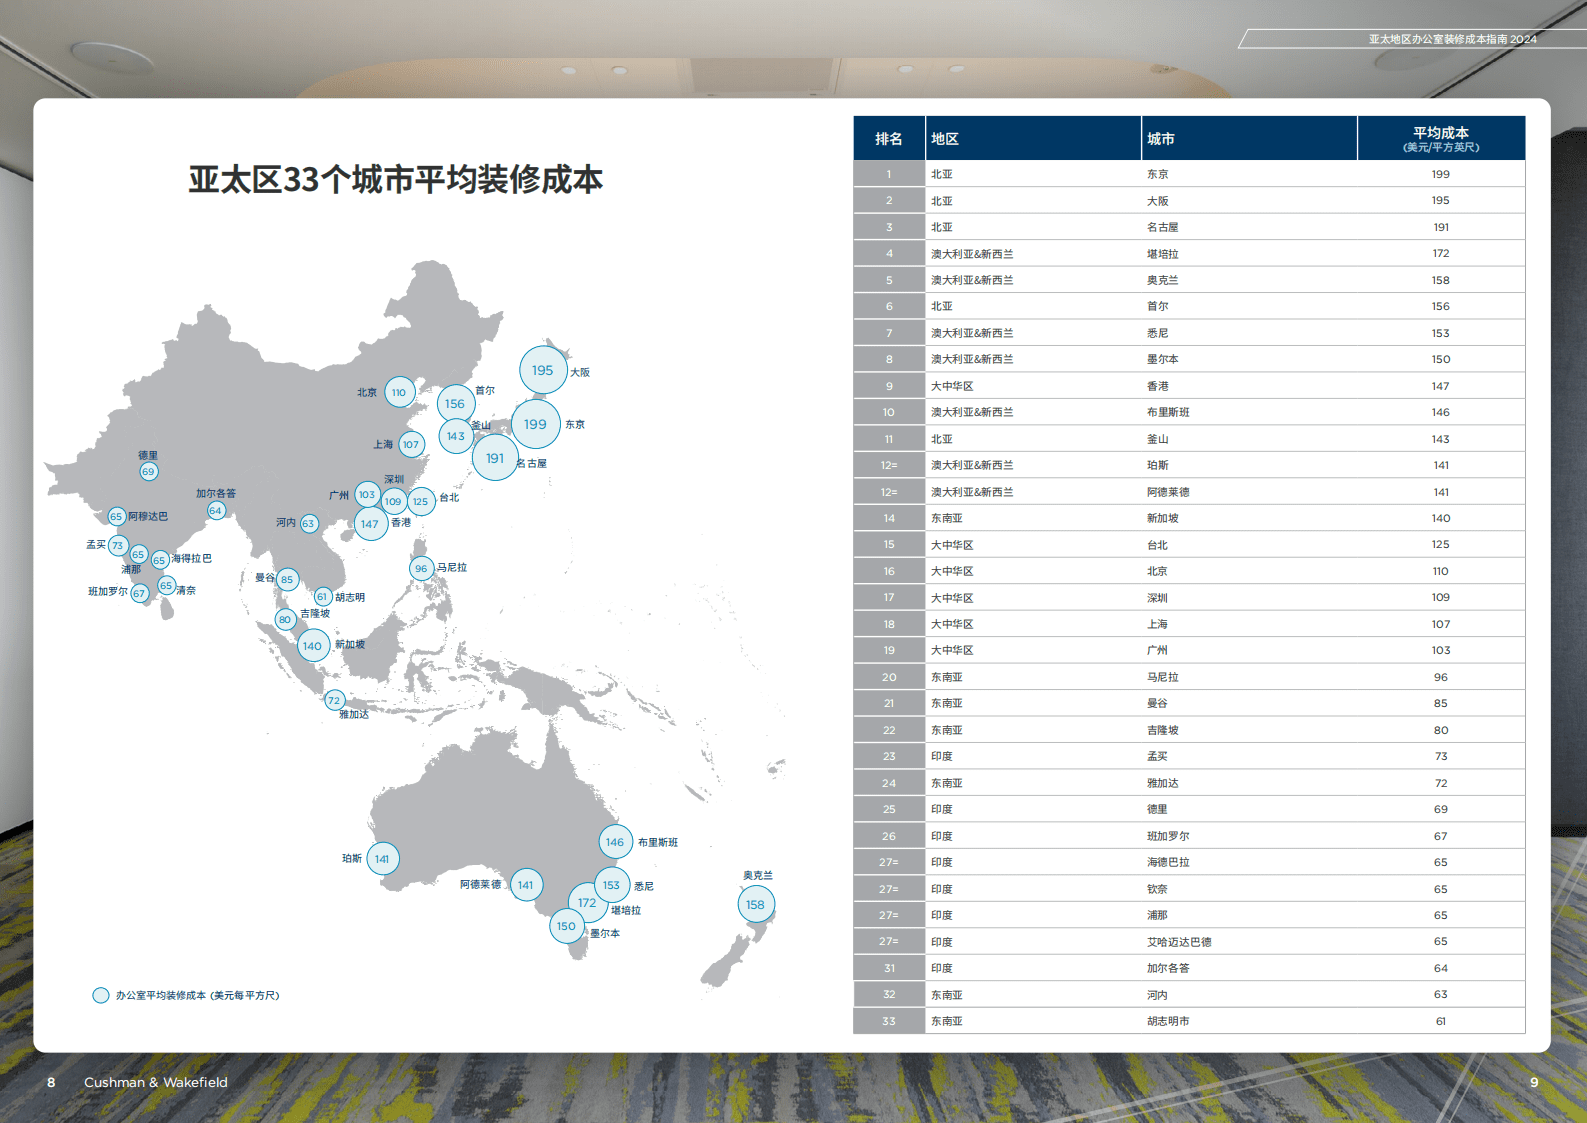Select the Osaka 195 map bubble

(x=543, y=370)
